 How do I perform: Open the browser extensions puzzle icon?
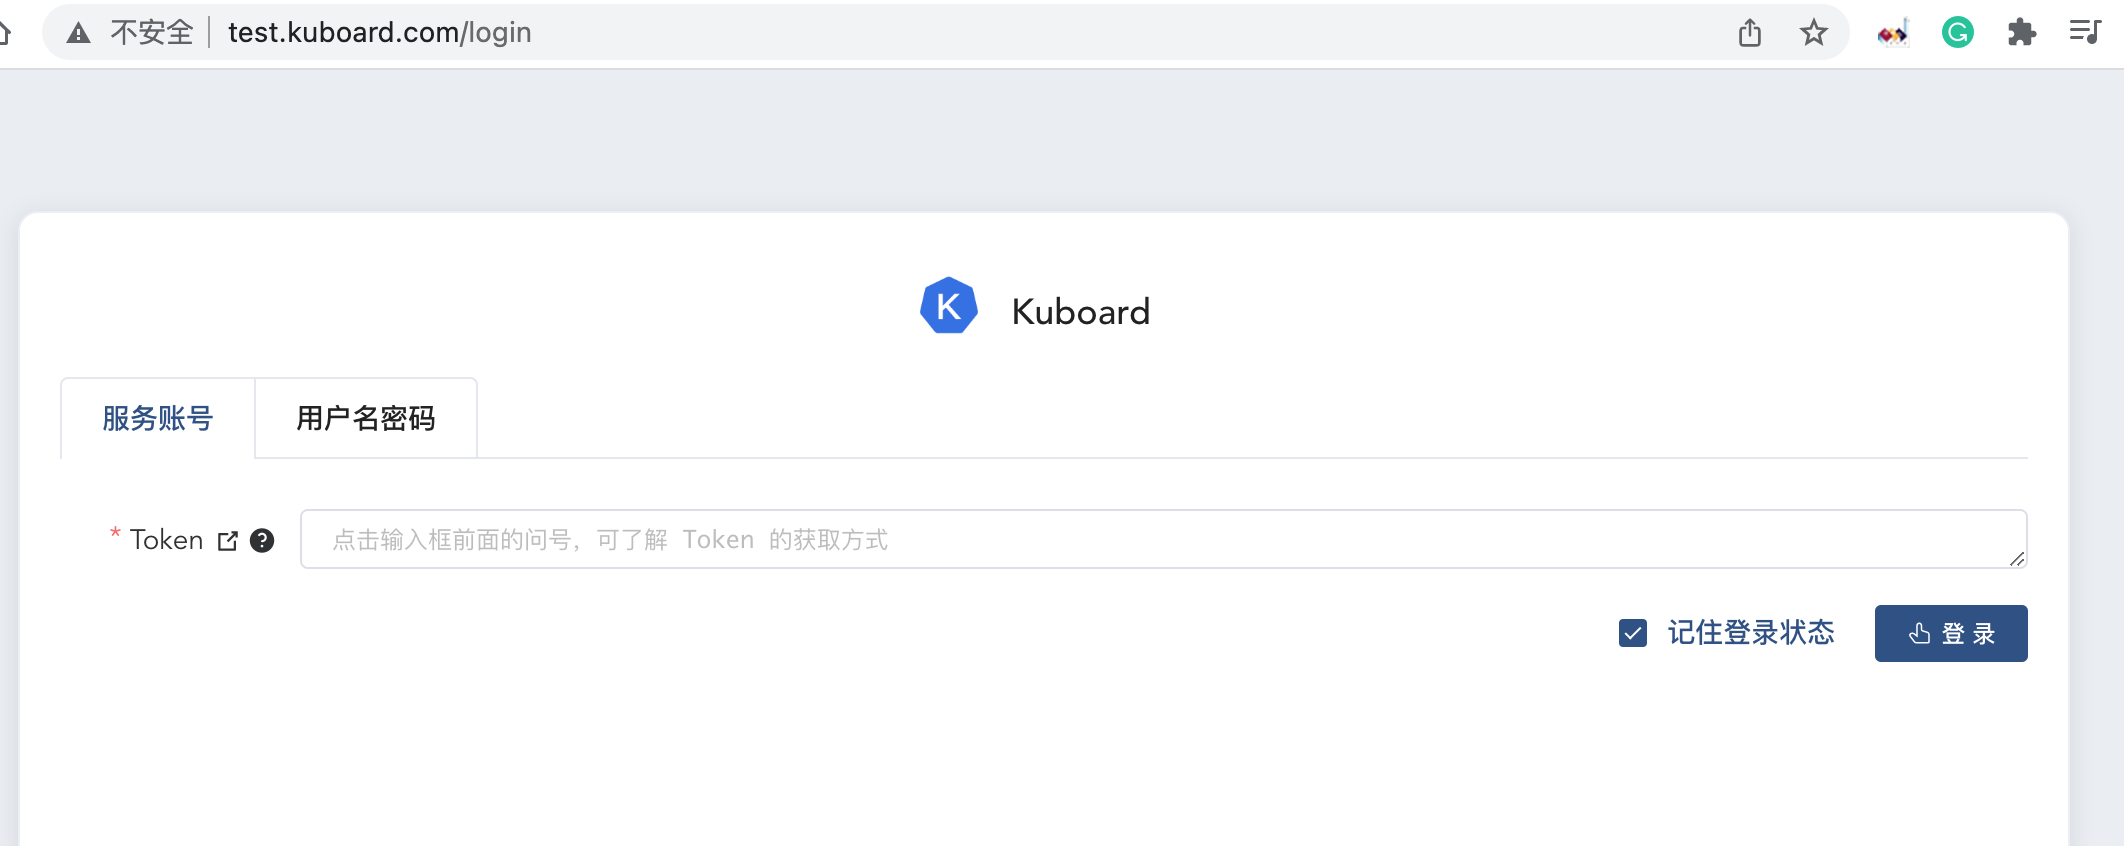click(2023, 31)
